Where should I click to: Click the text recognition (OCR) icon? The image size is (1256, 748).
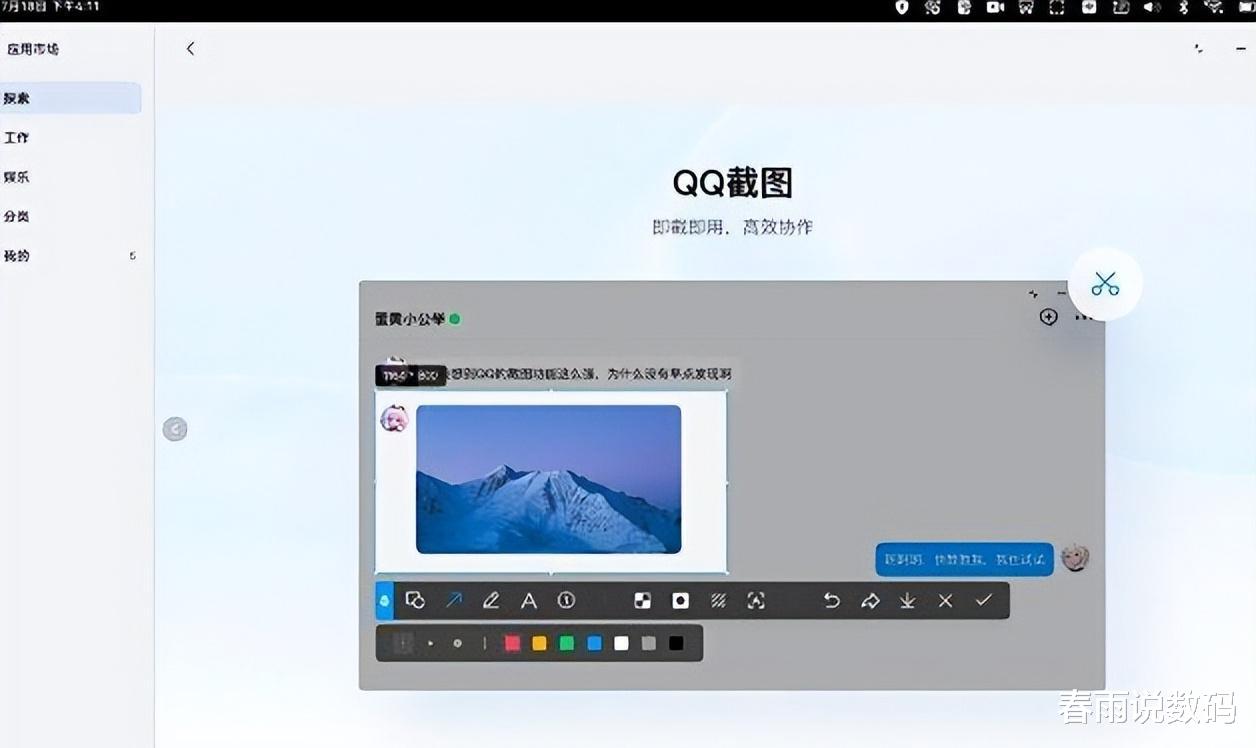(x=756, y=600)
